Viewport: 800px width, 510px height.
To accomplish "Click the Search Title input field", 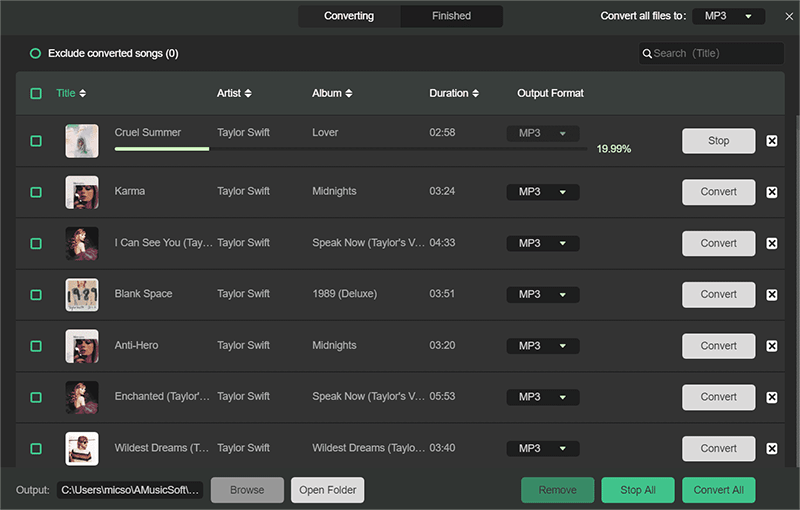I will (x=711, y=54).
